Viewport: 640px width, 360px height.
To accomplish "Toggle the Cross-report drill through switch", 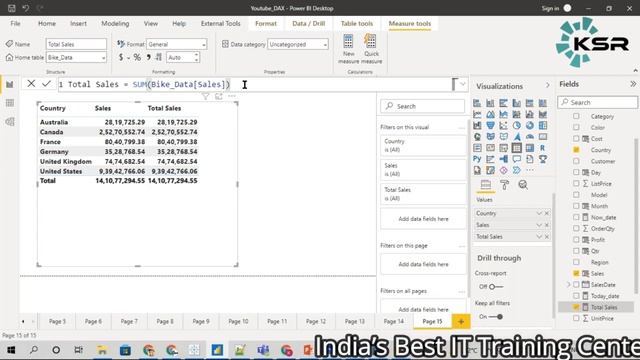I will (496, 287).
